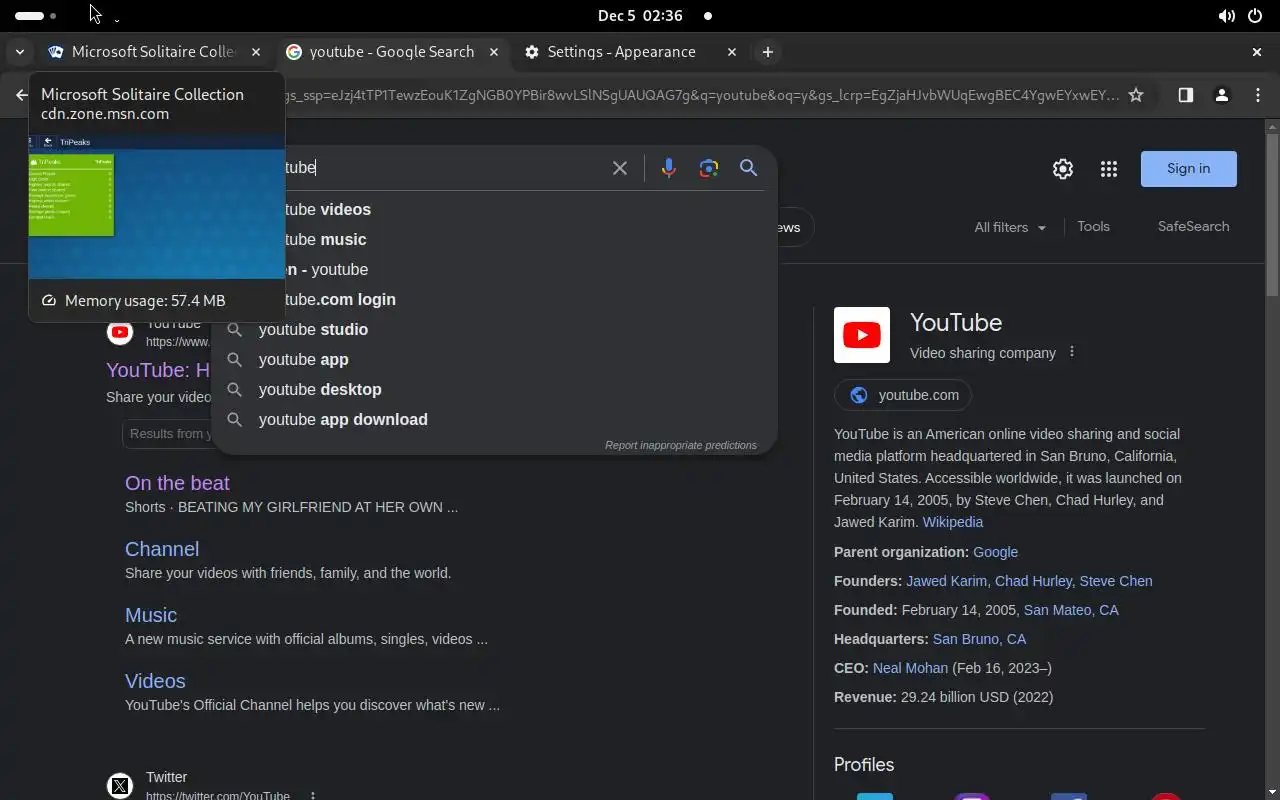1280x800 pixels.
Task: Click the Chad Hurley founder link
Action: [x=1033, y=581]
